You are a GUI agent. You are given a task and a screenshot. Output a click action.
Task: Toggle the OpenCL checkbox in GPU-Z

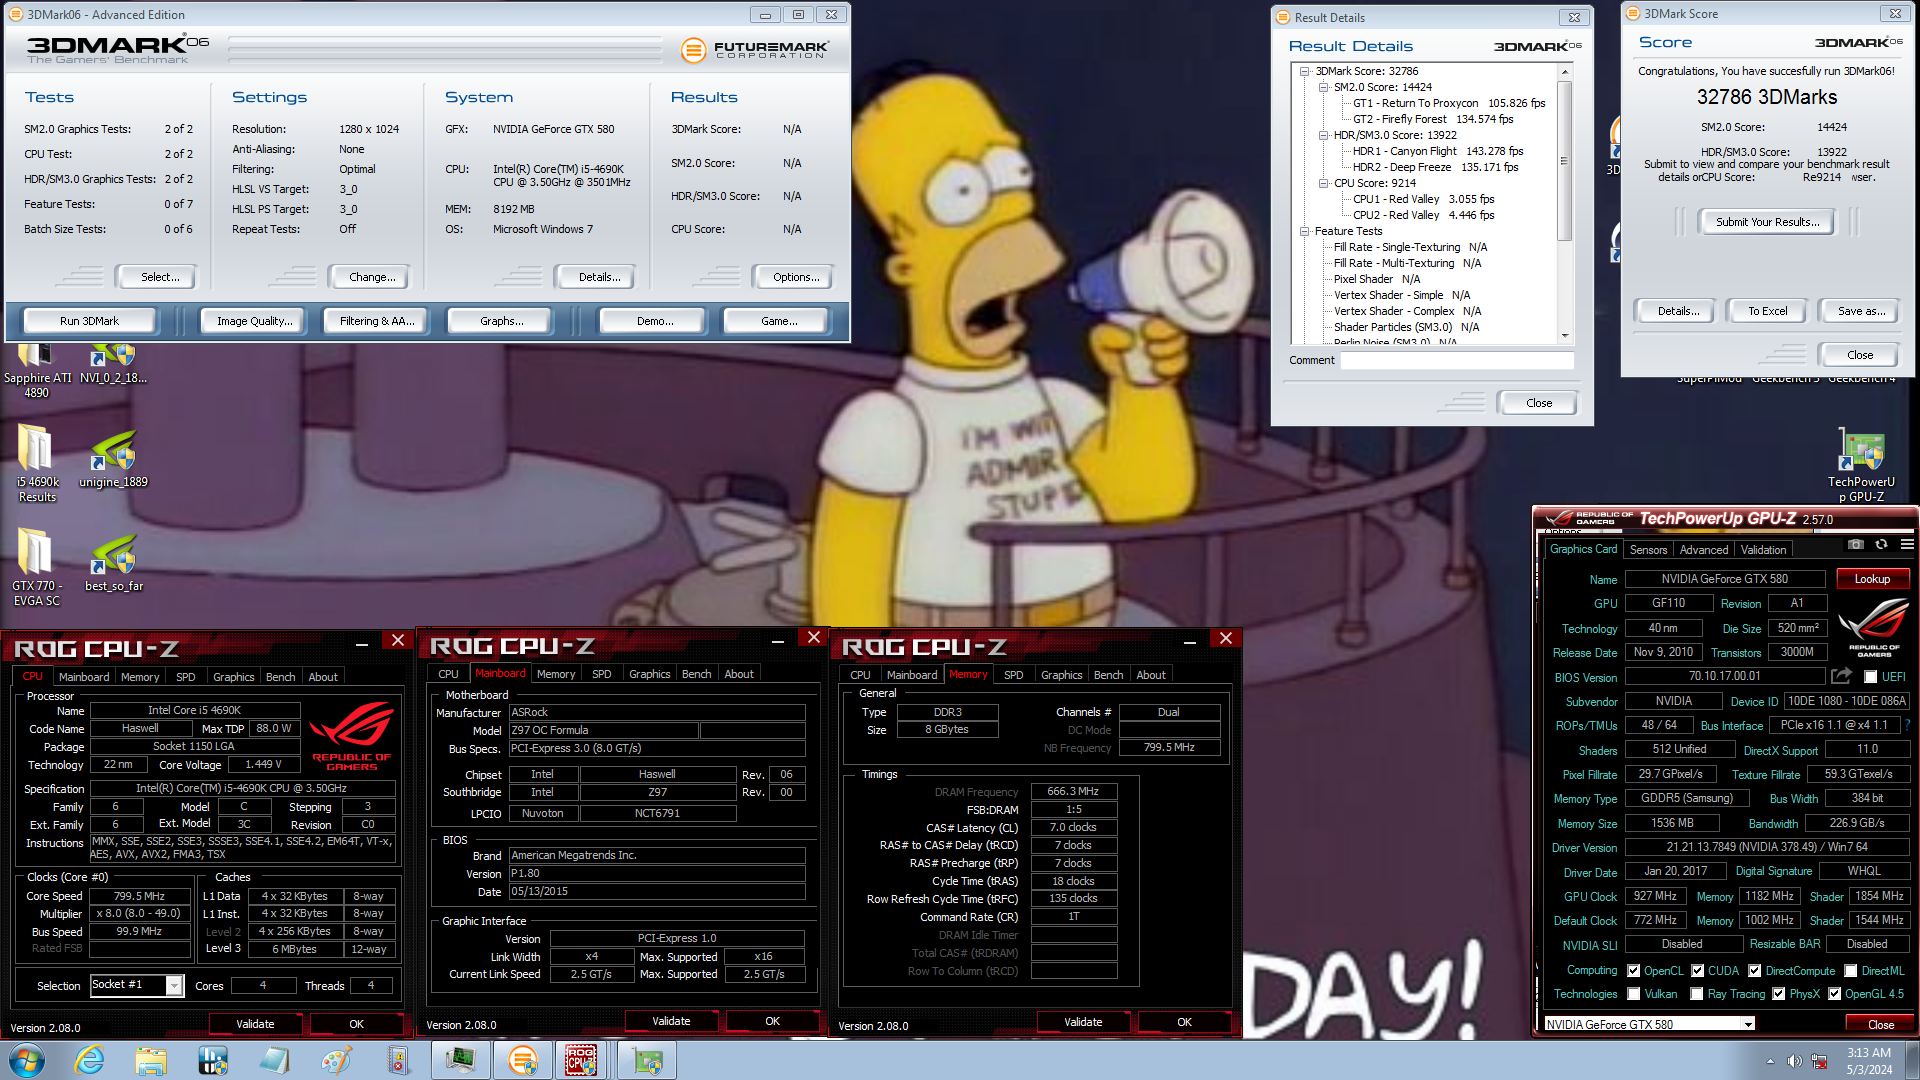pos(1633,970)
